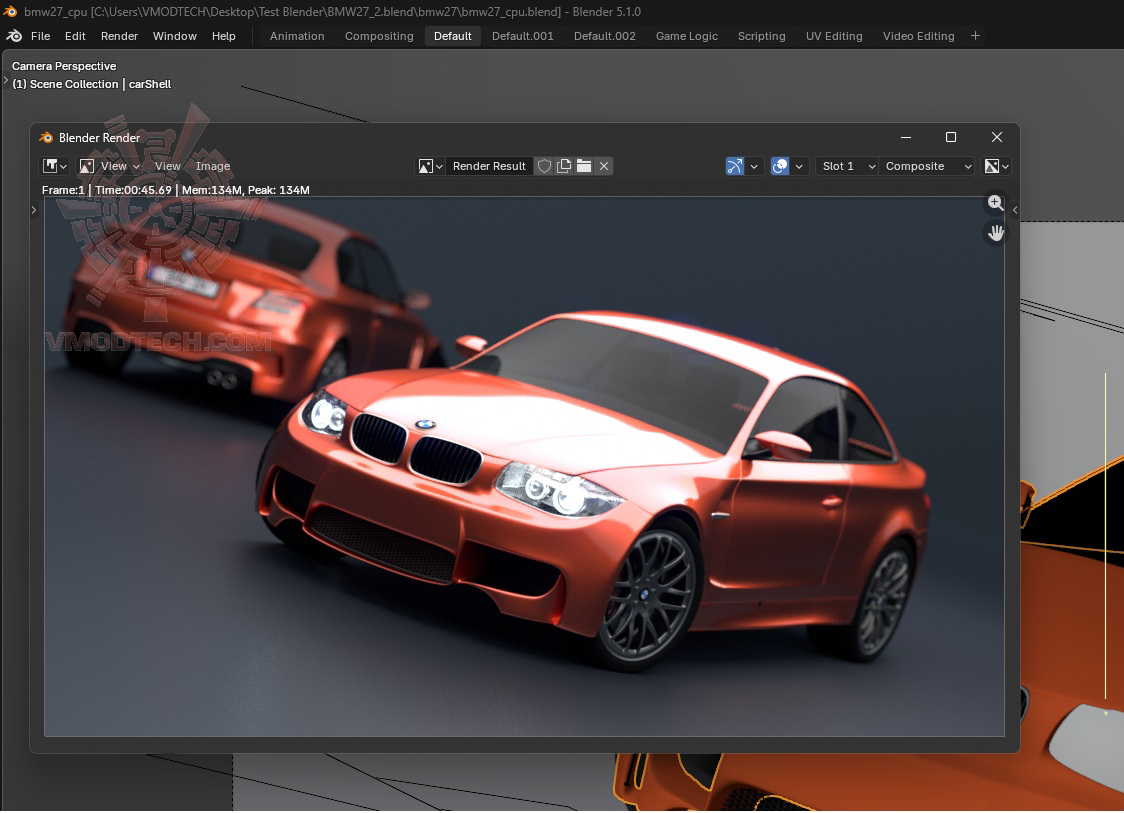Browse linked images dropdown icon
This screenshot has width=1124, height=813.
point(430,166)
